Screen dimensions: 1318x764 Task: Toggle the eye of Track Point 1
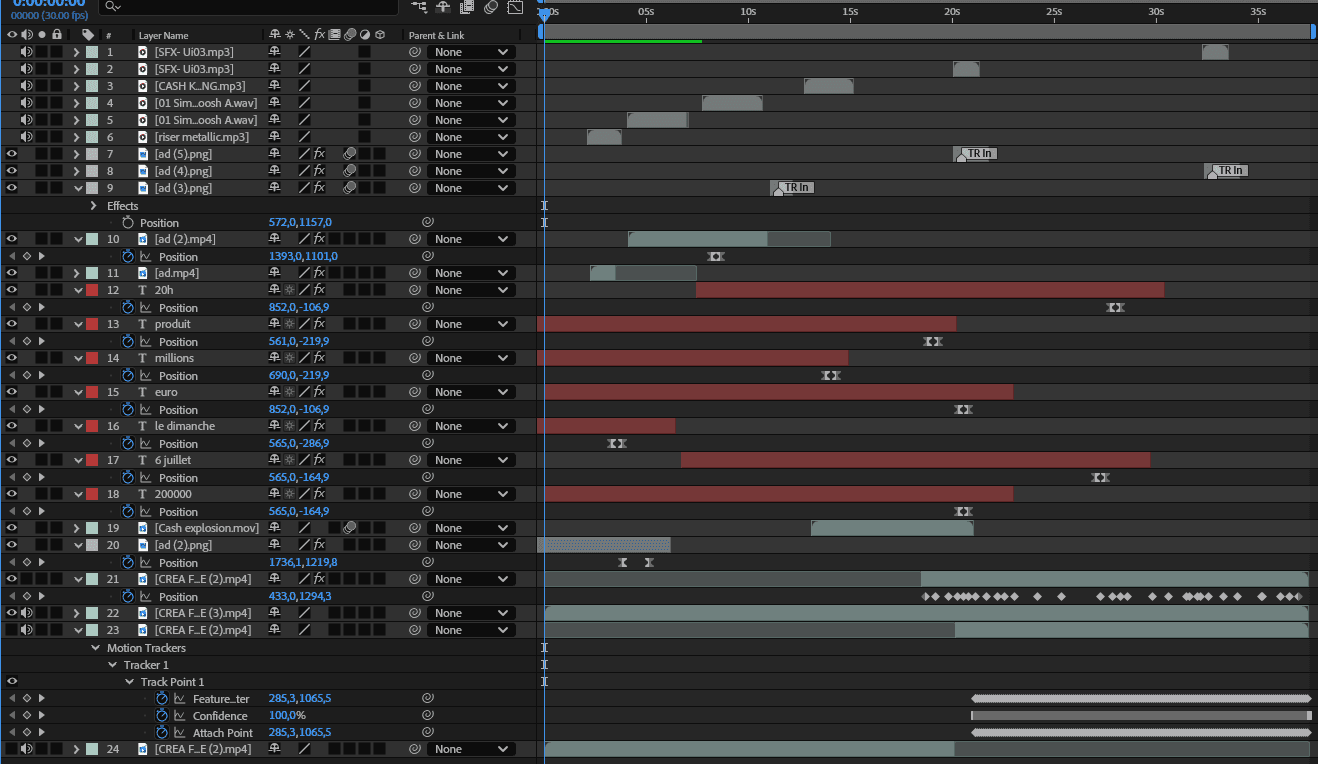click(12, 681)
